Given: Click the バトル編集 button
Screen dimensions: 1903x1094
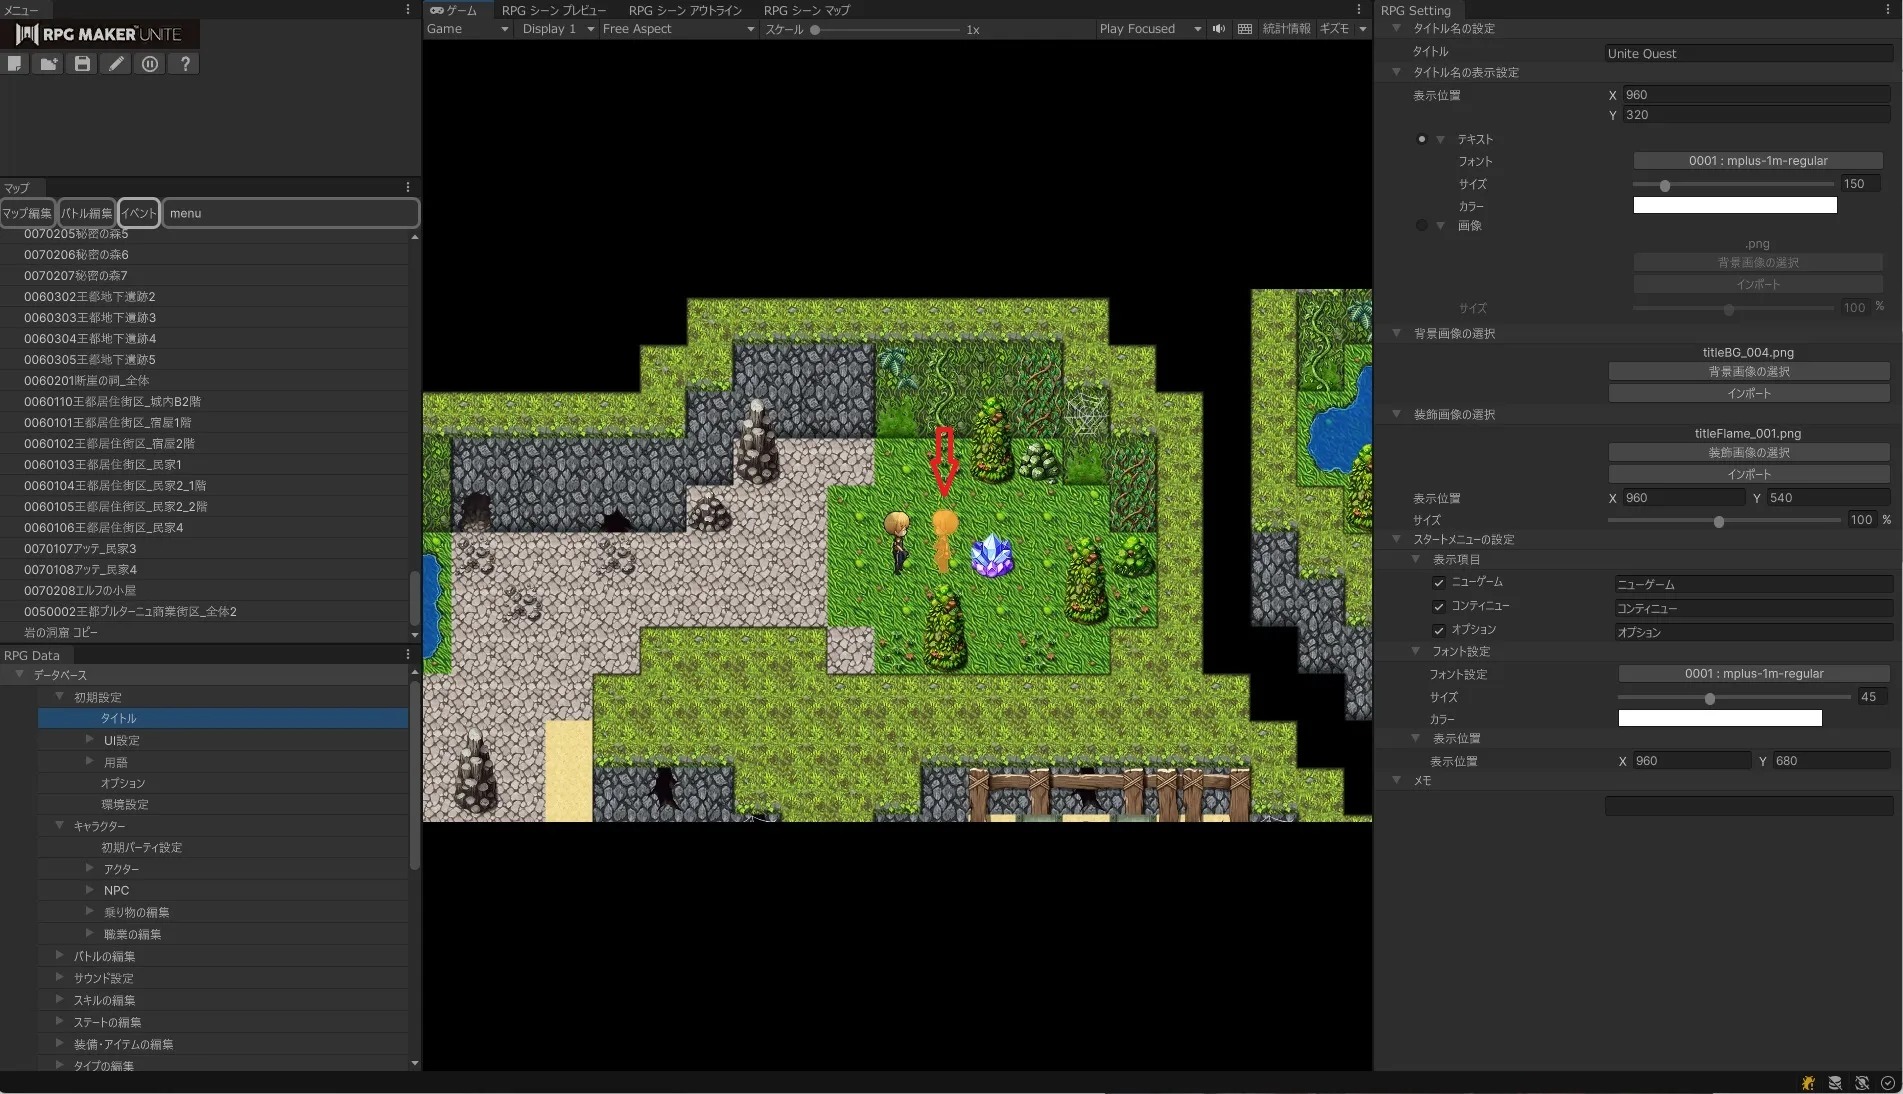Looking at the screenshot, I should point(86,213).
